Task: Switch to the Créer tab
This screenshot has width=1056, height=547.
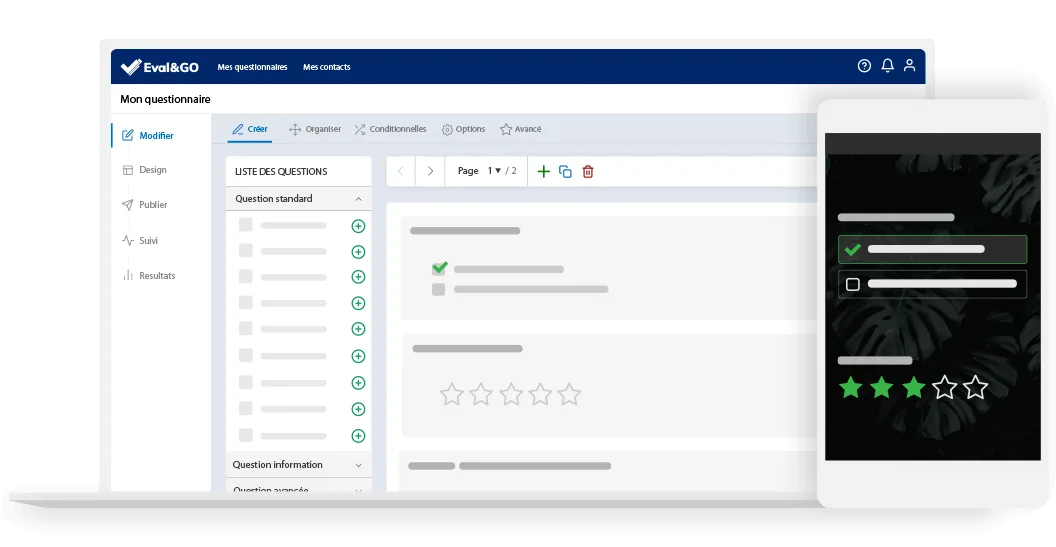Action: [250, 129]
